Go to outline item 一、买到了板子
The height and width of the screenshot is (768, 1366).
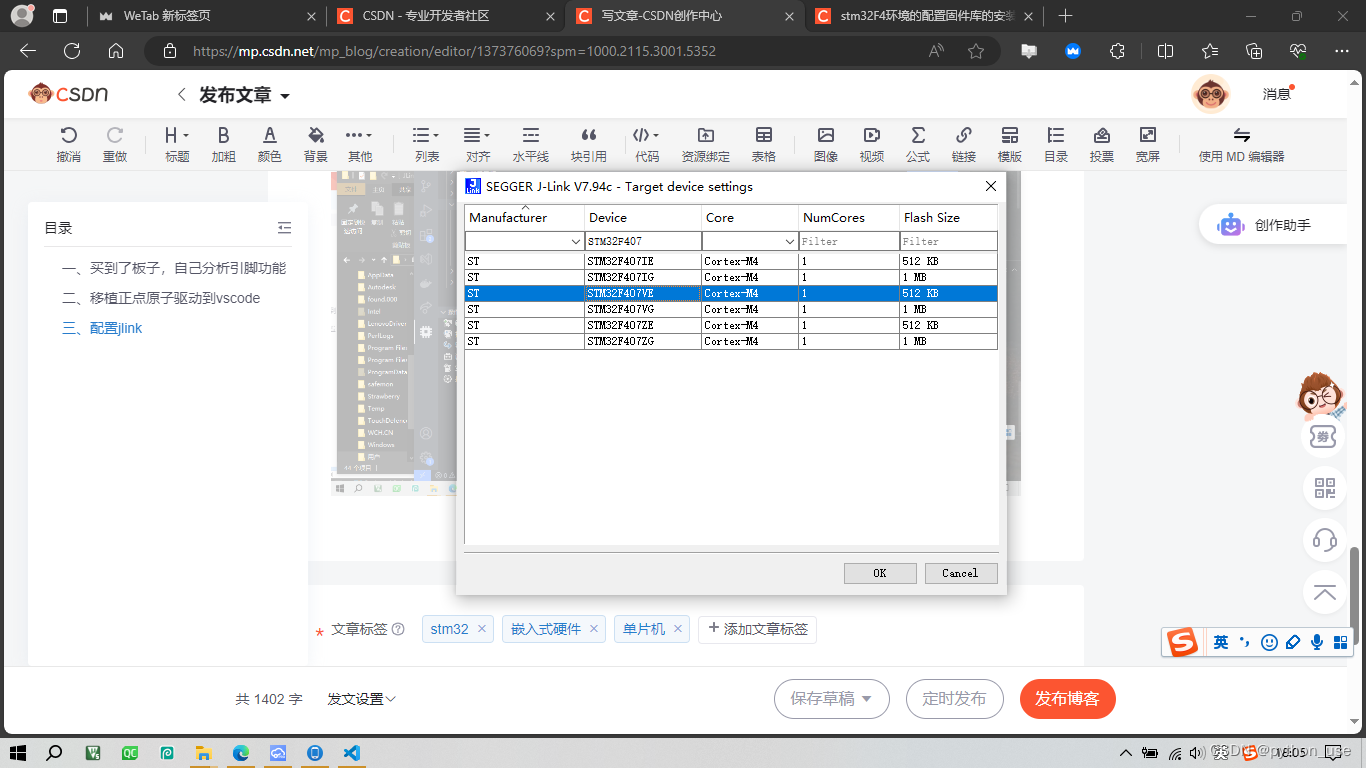click(174, 268)
